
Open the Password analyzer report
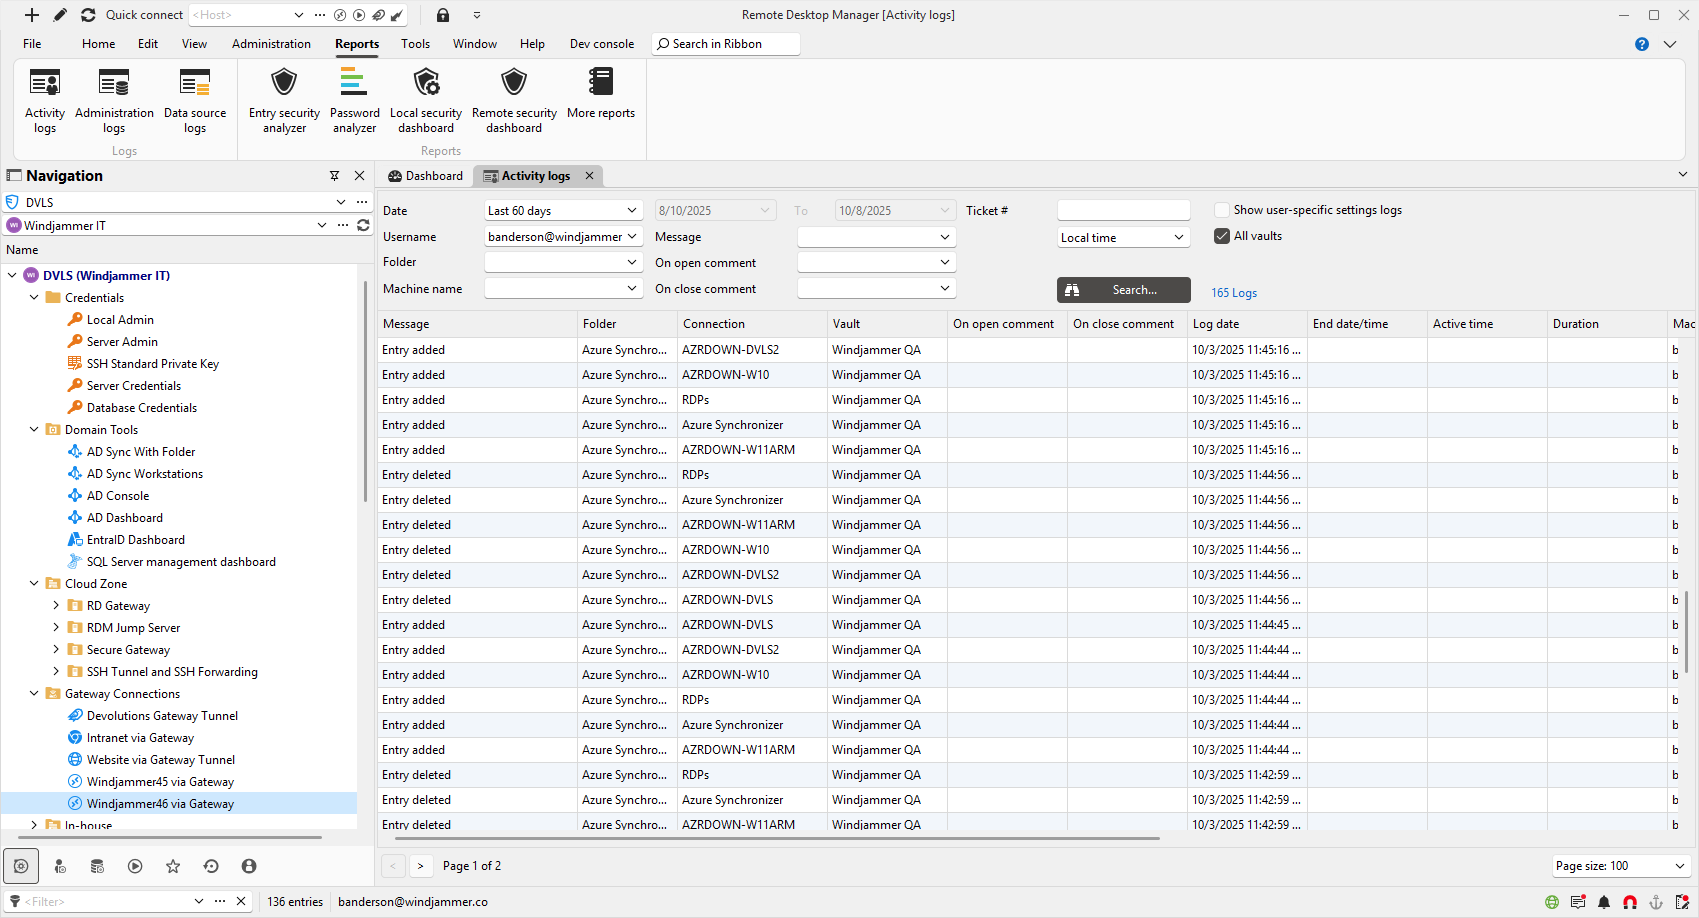[x=354, y=100]
